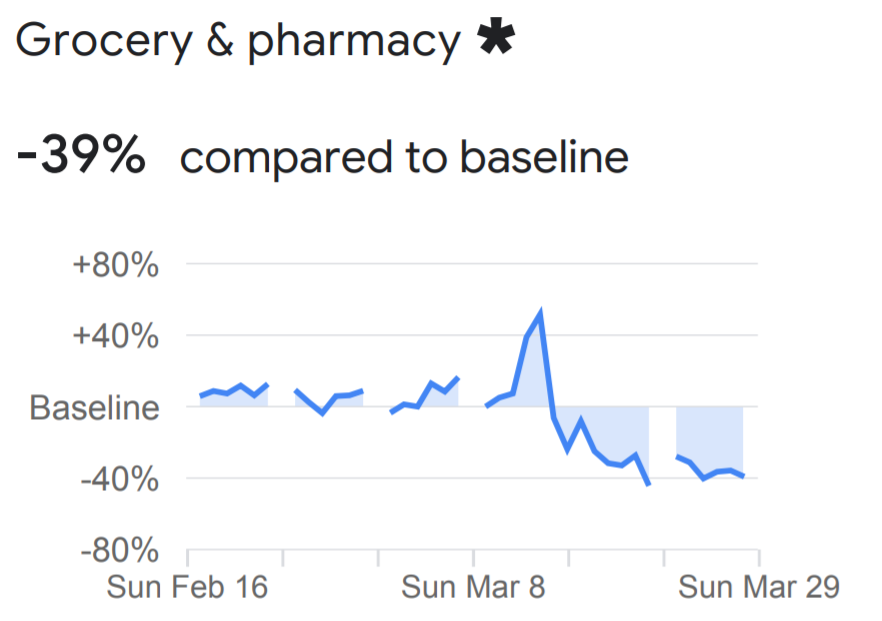882x621 pixels.
Task: Click the rightmost shaded area below baseline
Action: point(710,435)
